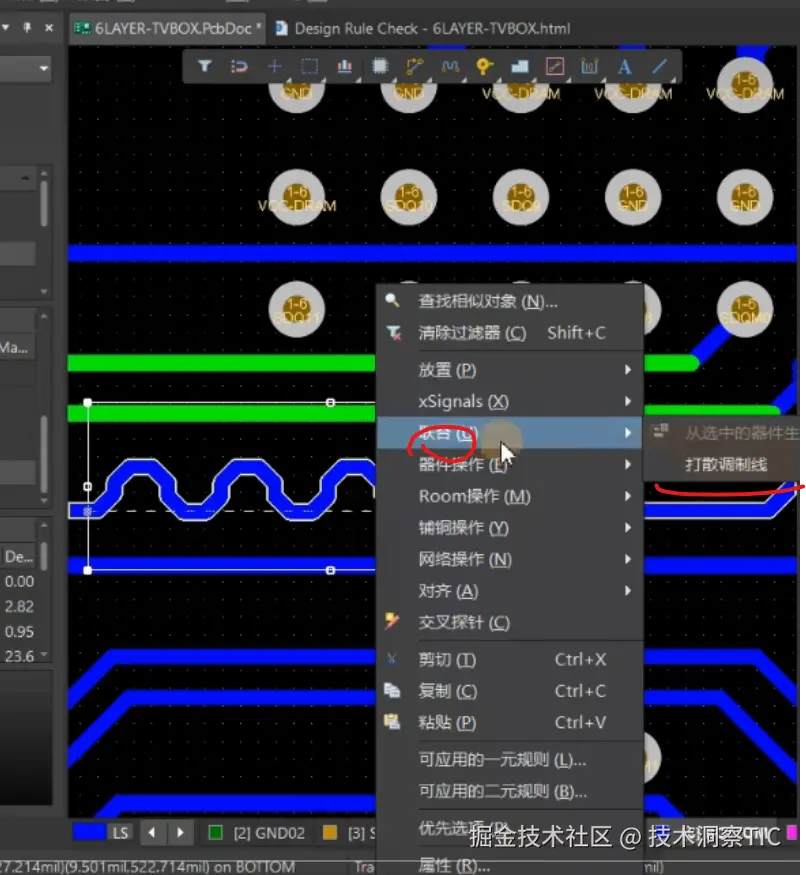Select 打散调制线 in the submenu

coord(726,465)
